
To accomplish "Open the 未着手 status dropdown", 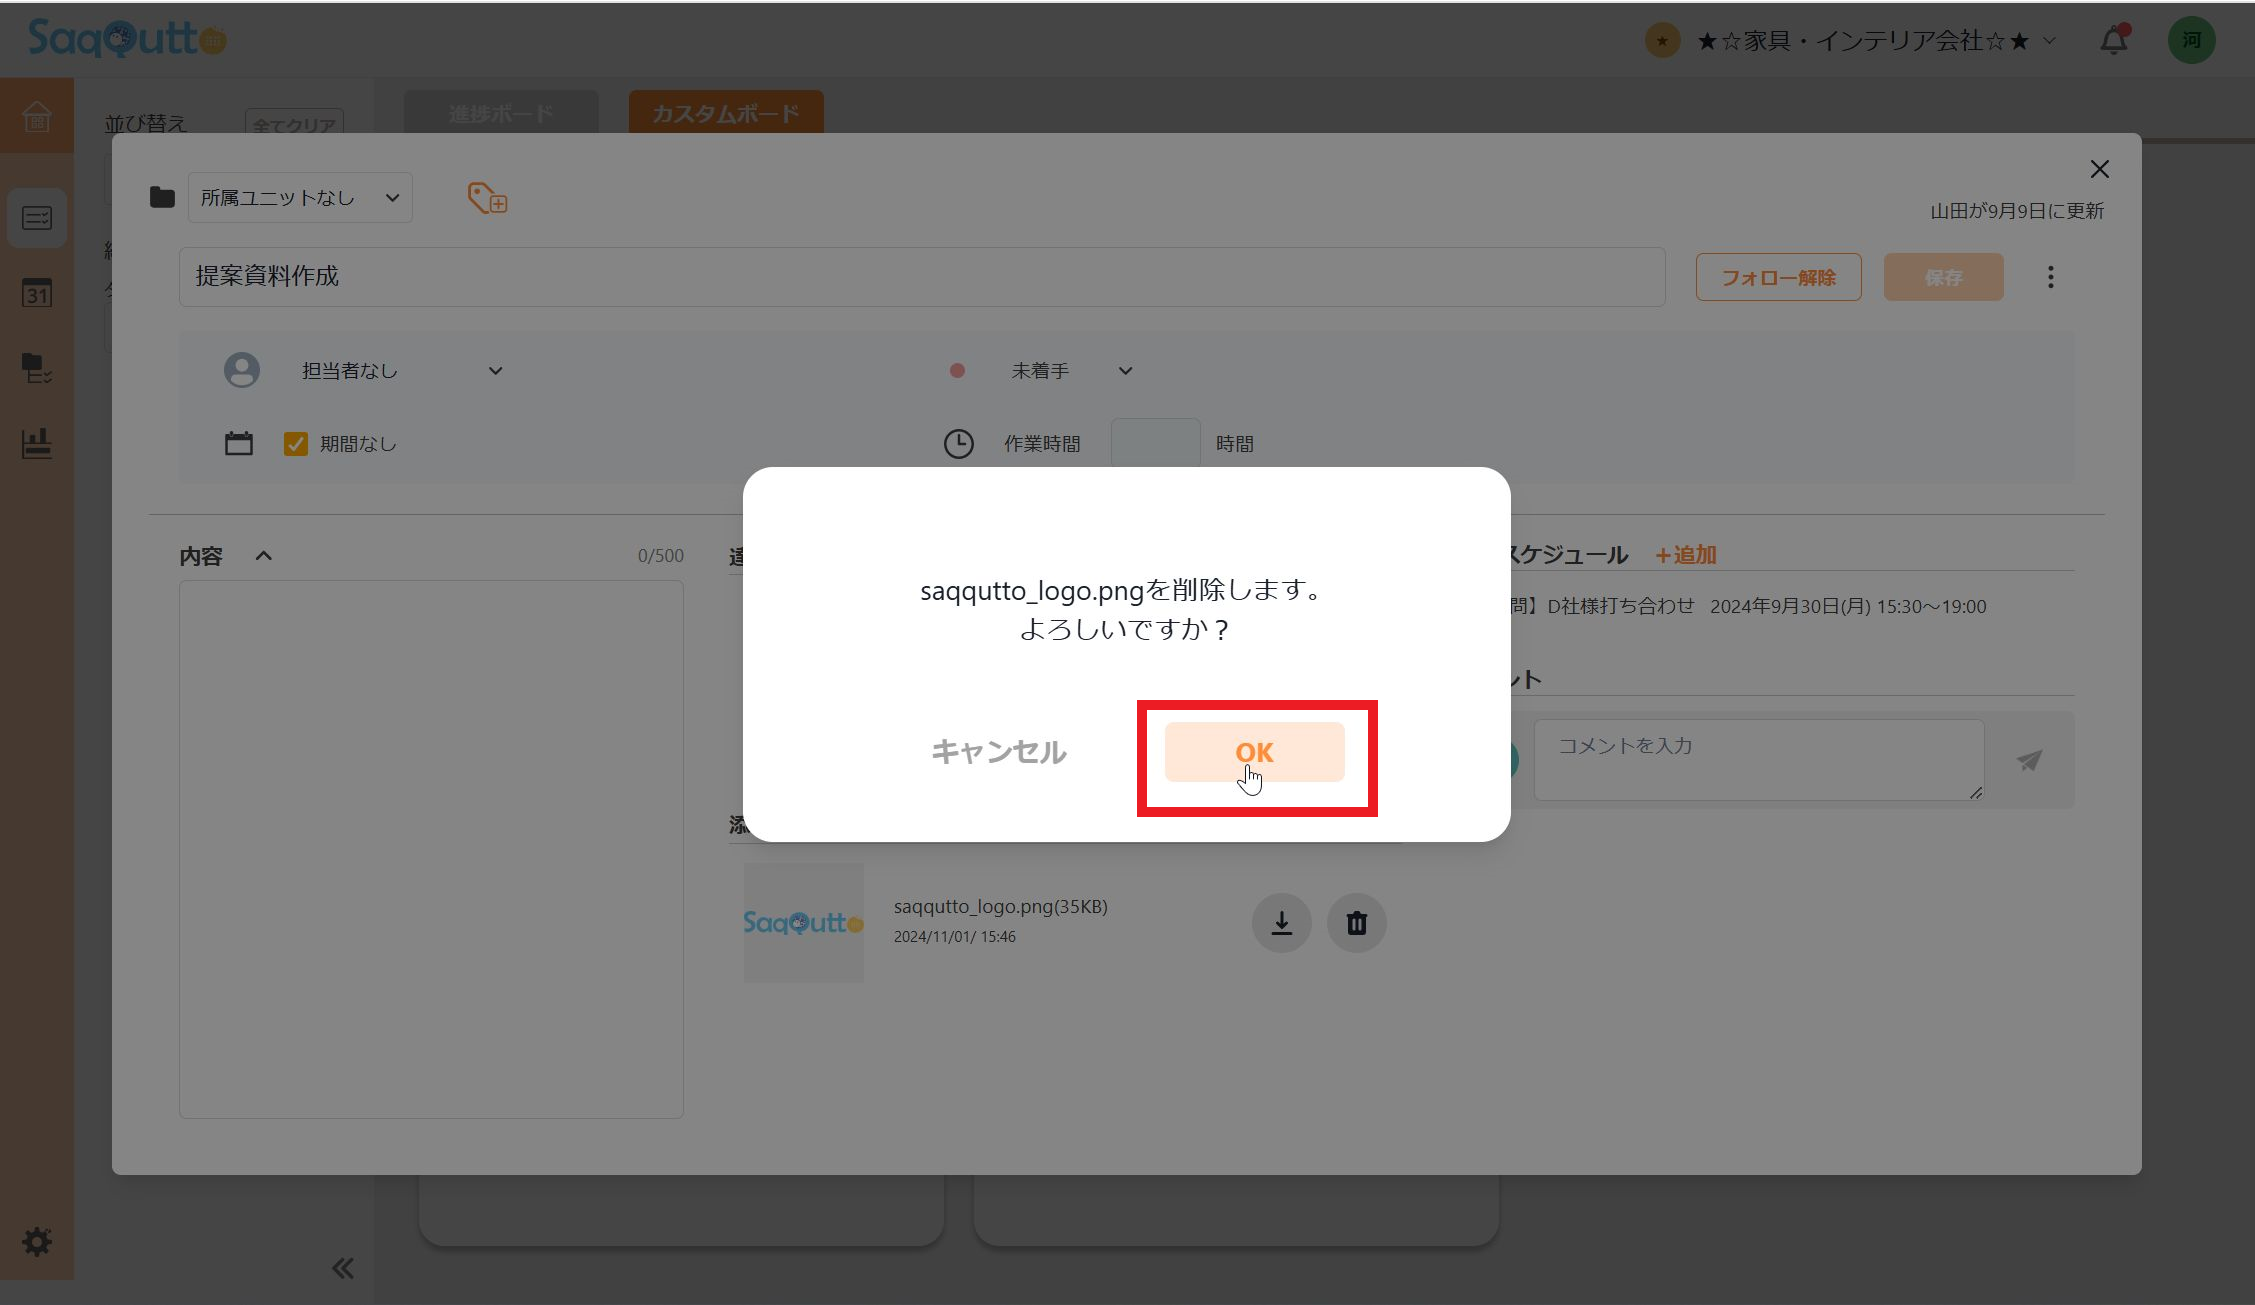I will [x=1070, y=371].
